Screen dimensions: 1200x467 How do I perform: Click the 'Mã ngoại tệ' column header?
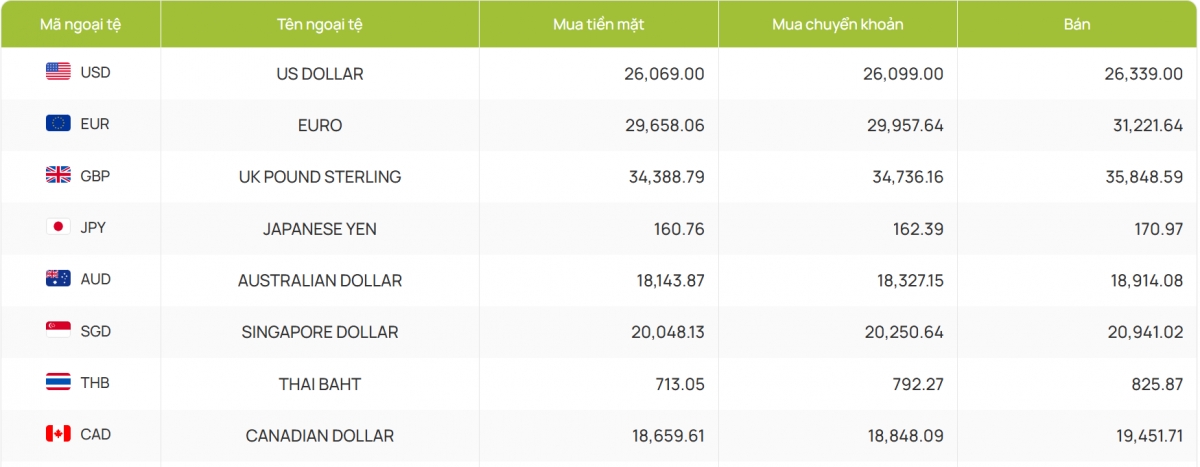click(80, 24)
